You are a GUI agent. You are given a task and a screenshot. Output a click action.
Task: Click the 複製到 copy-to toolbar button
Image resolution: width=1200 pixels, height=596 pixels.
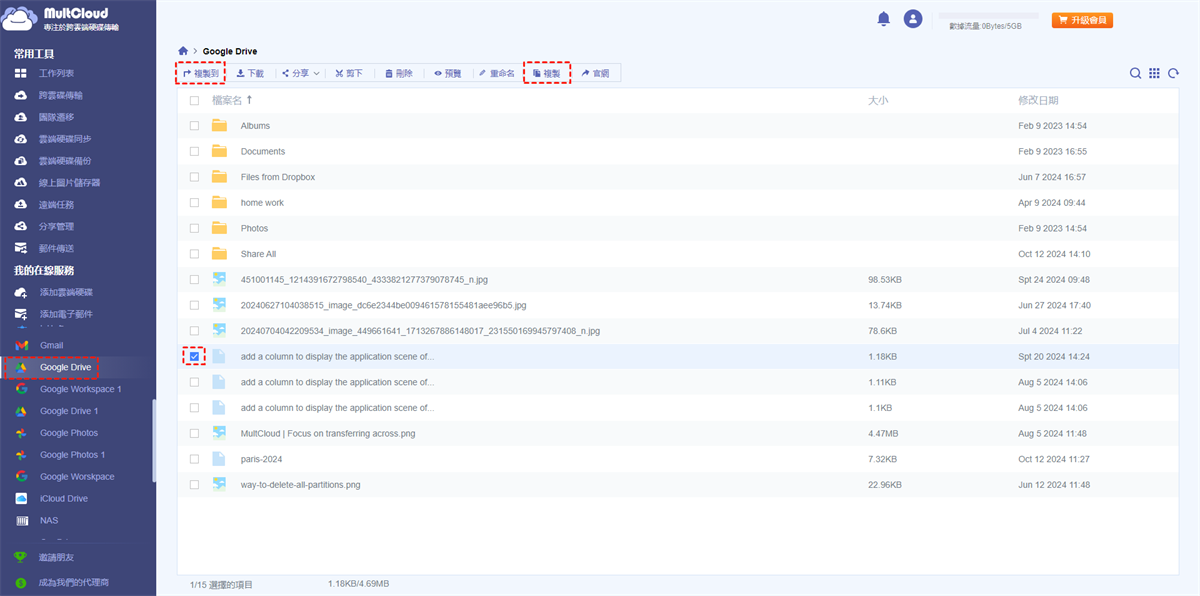pos(200,73)
